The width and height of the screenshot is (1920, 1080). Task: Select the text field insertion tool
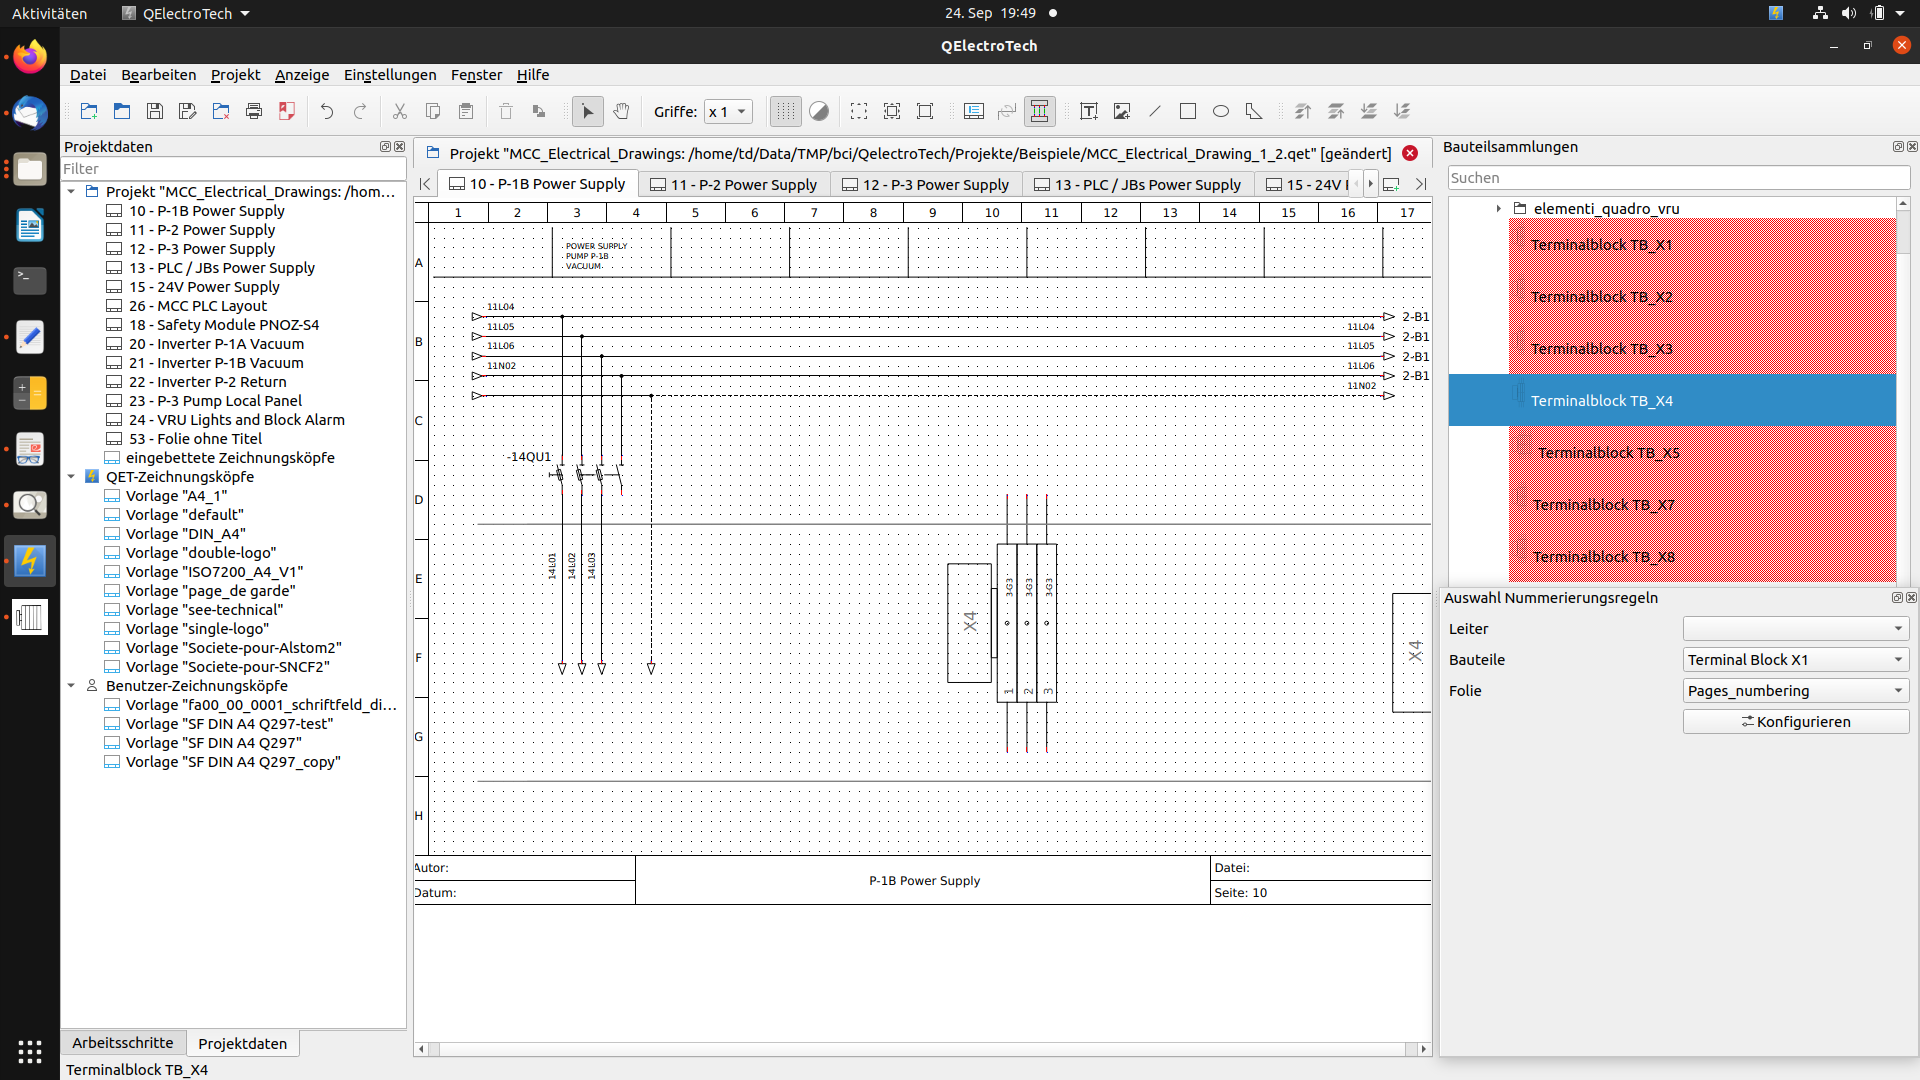click(x=1089, y=111)
